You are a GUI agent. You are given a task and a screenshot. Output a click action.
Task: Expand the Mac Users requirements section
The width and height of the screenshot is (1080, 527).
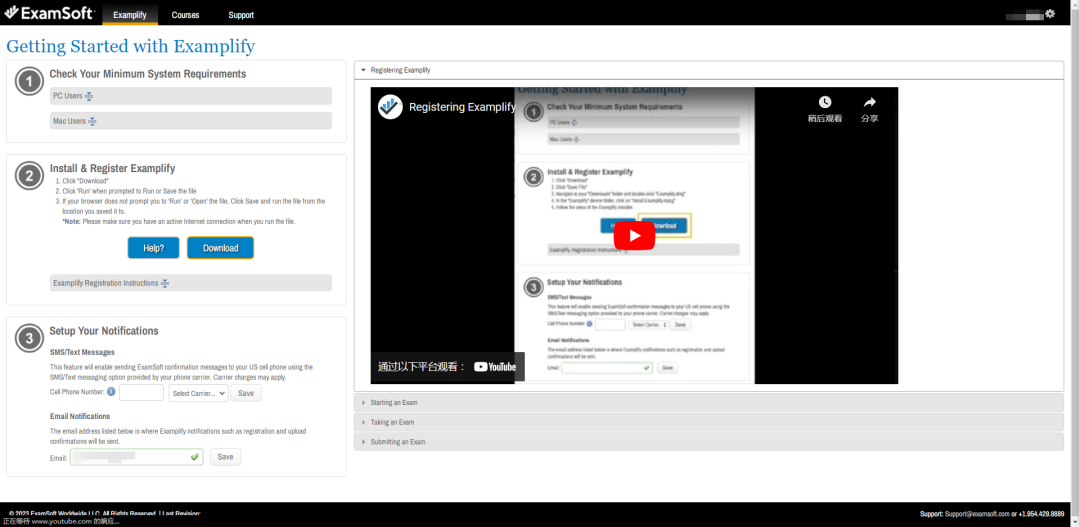(191, 121)
